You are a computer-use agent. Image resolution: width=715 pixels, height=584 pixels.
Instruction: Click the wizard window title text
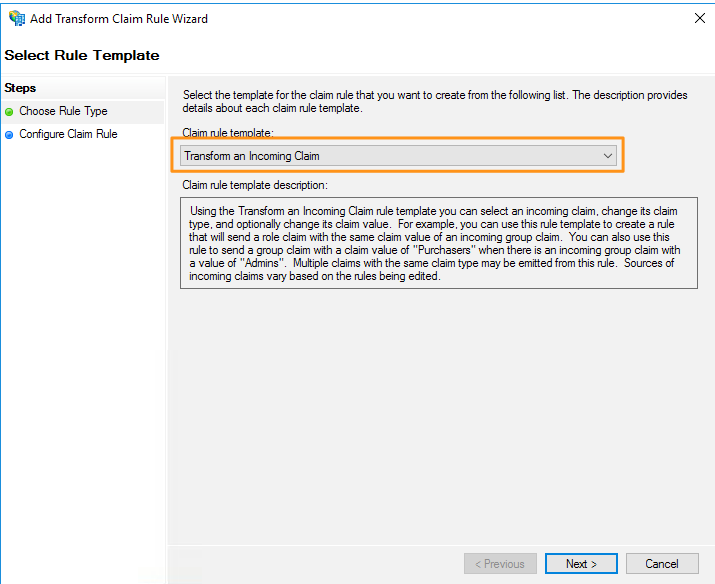pyautogui.click(x=121, y=18)
